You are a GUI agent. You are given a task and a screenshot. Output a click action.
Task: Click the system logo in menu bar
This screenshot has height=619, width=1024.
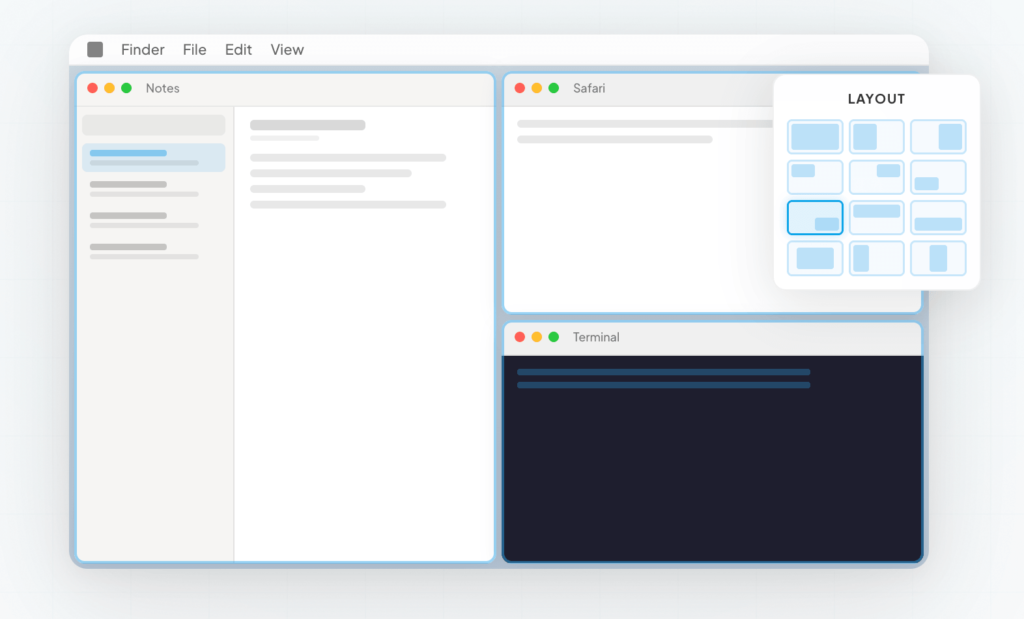(95, 50)
